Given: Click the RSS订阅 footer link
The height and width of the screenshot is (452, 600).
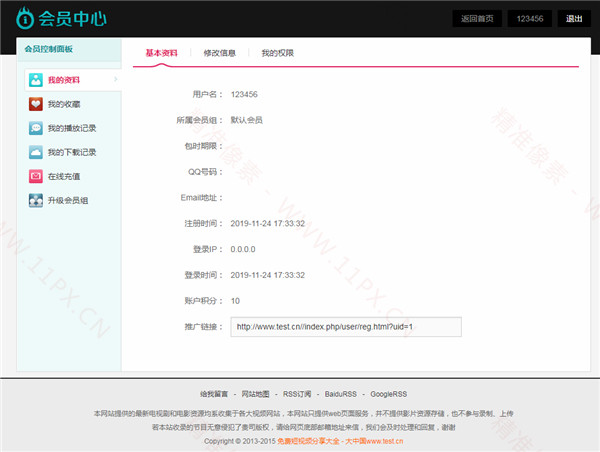Looking at the screenshot, I should (297, 394).
